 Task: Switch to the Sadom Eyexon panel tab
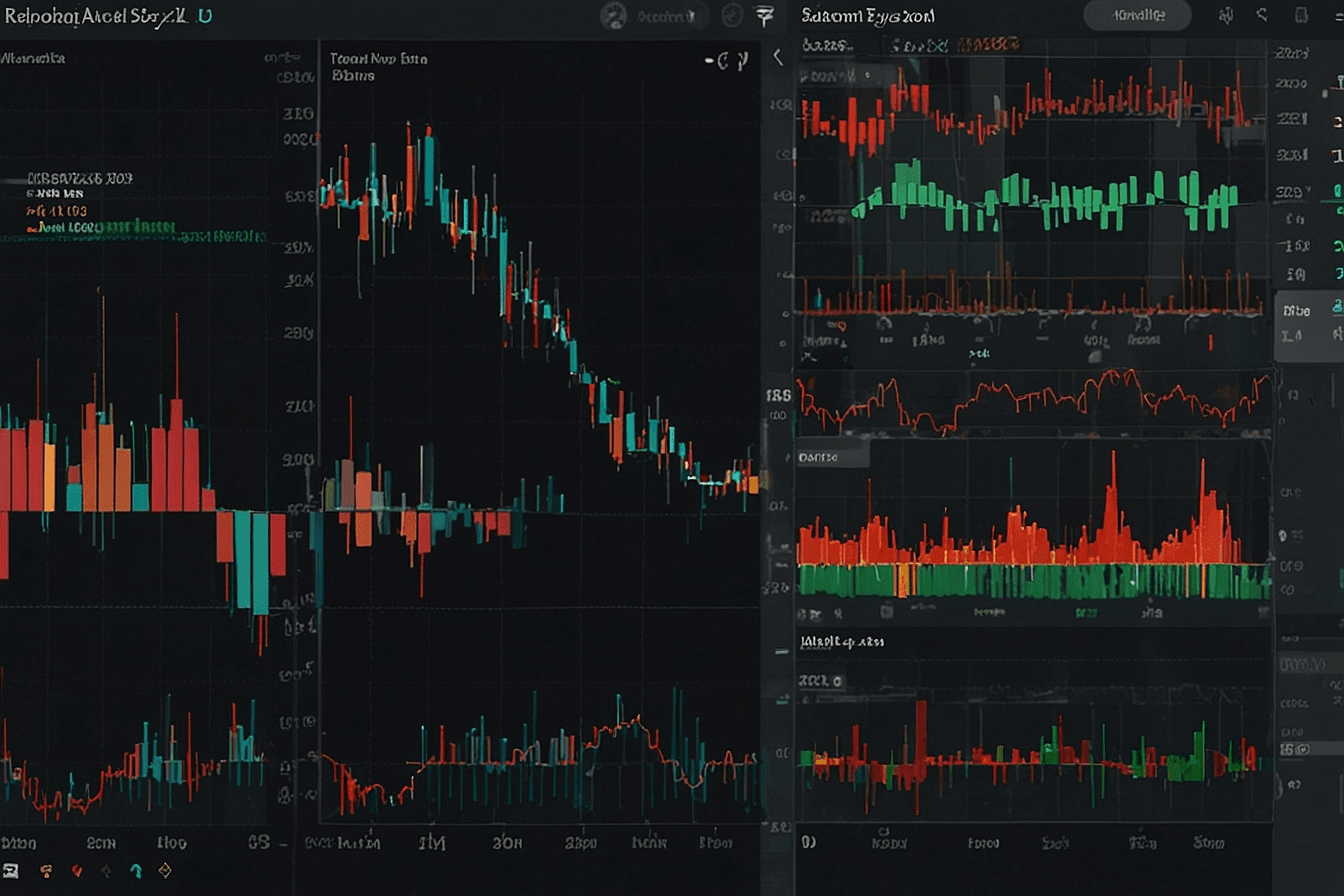(x=868, y=16)
